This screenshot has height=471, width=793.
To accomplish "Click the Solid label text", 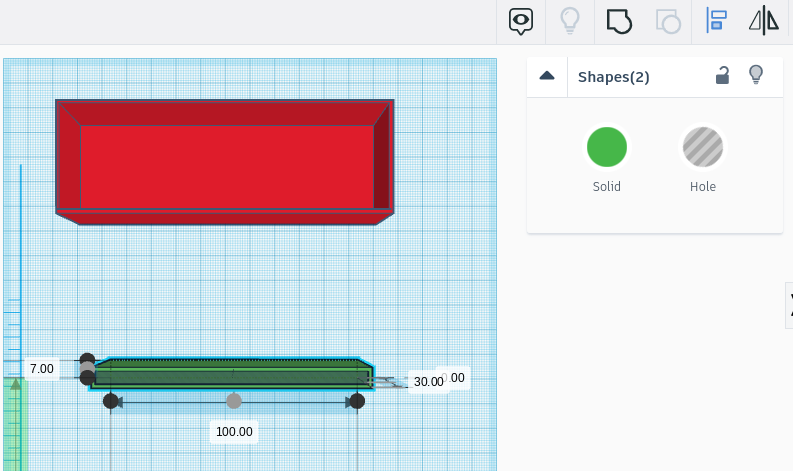I will click(606, 187).
